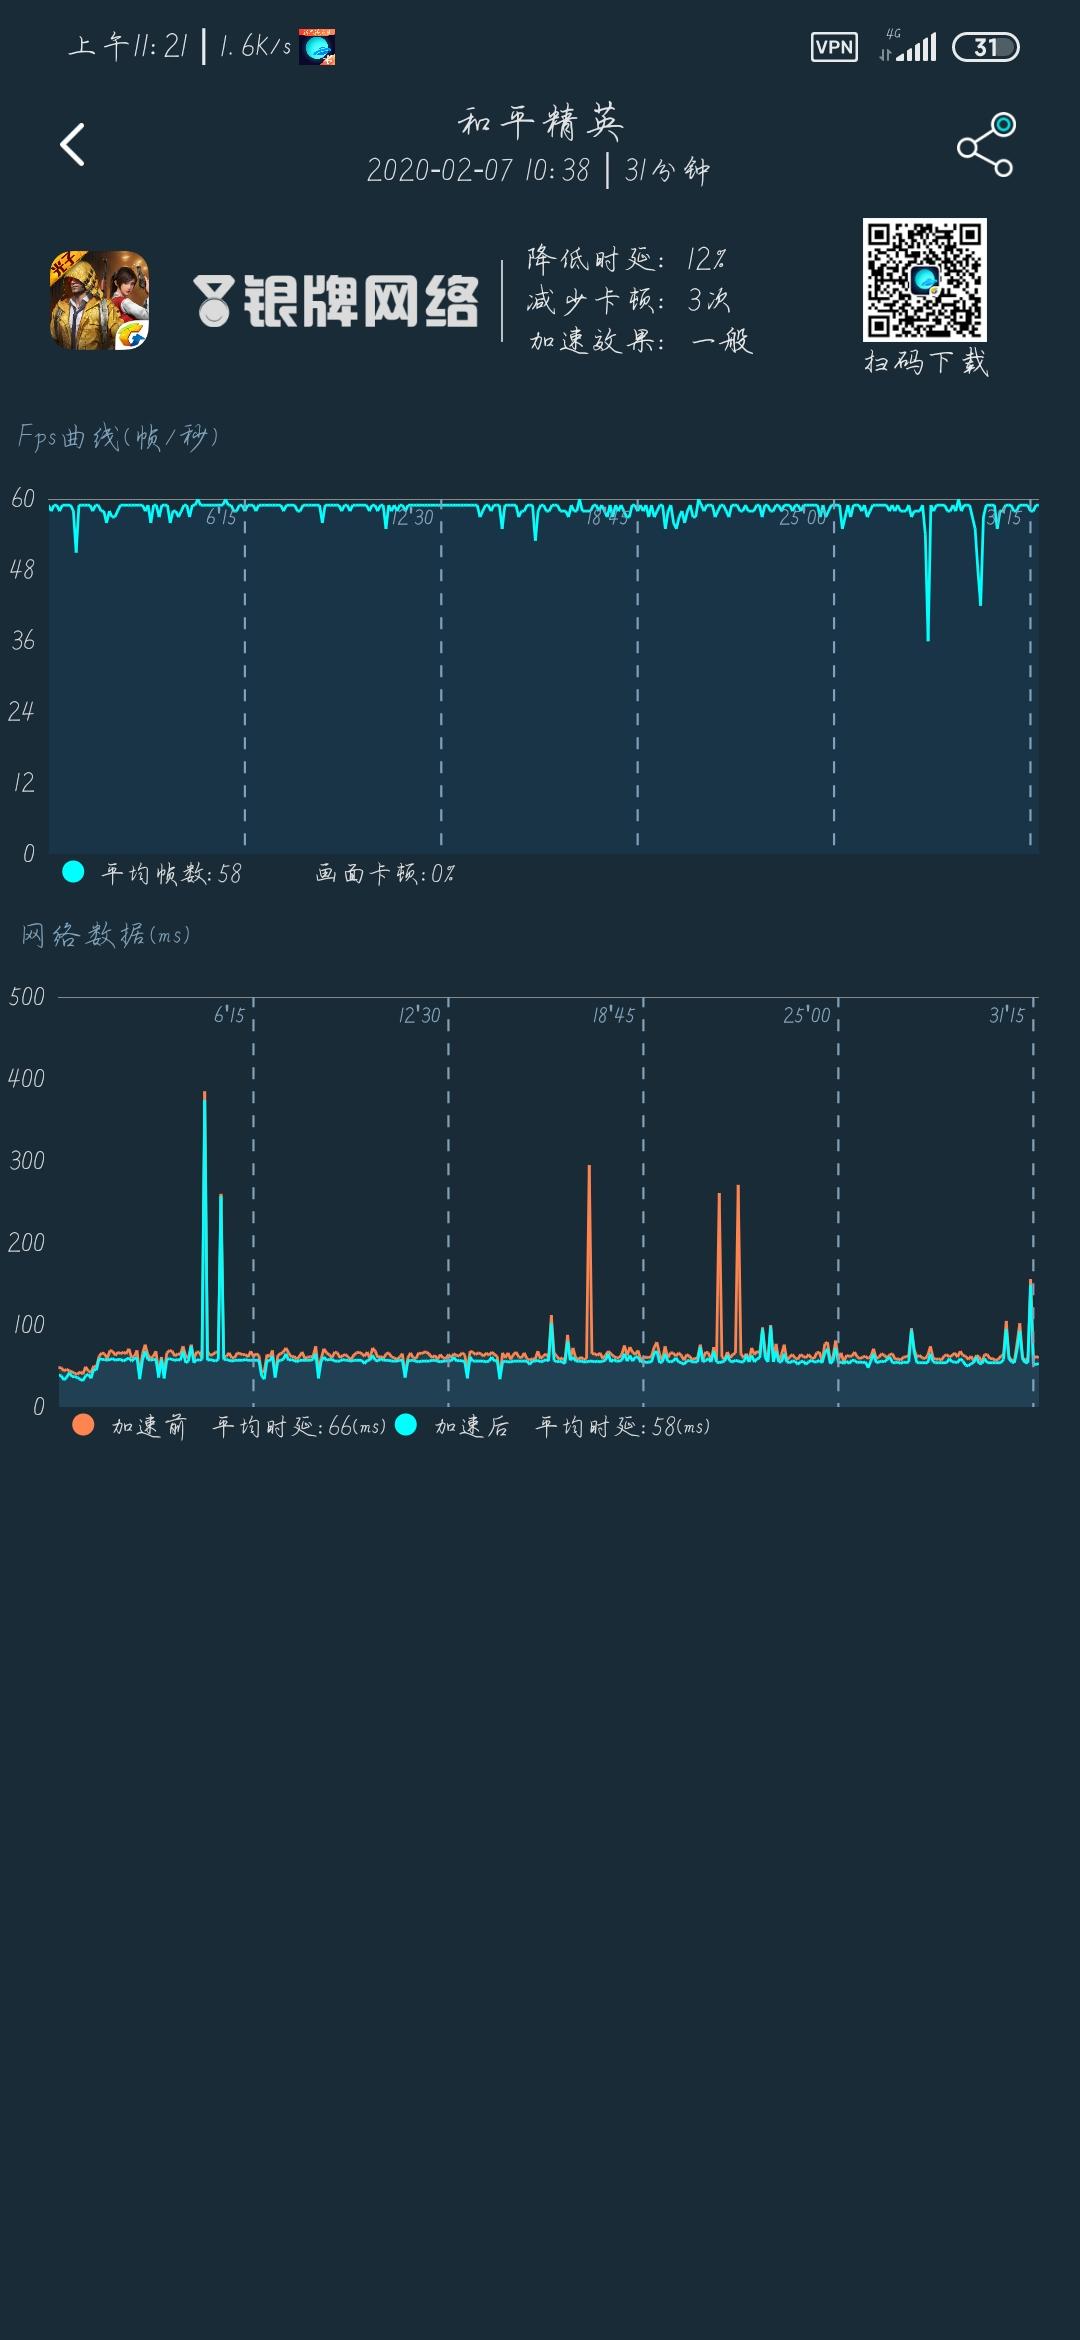The width and height of the screenshot is (1080, 2340).
Task: Tap the orange legend dot for 加速前
Action: 83,1425
